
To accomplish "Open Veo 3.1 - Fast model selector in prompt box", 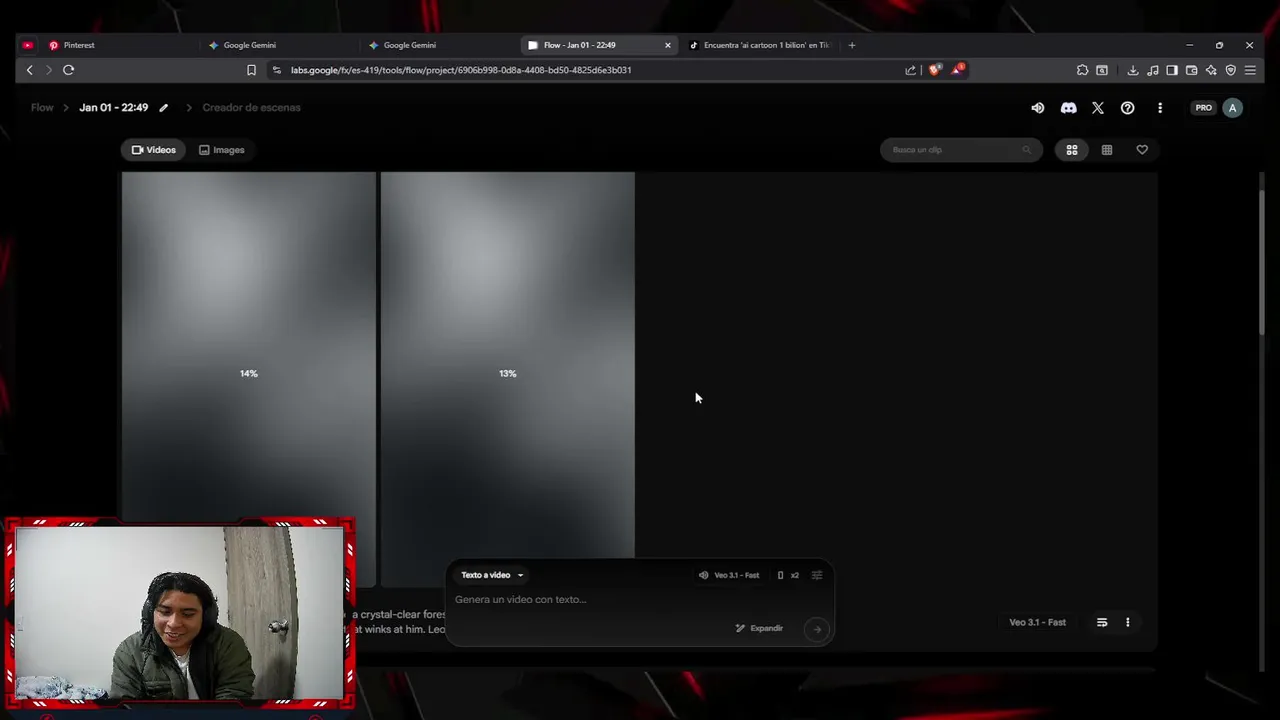I will click(729, 575).
